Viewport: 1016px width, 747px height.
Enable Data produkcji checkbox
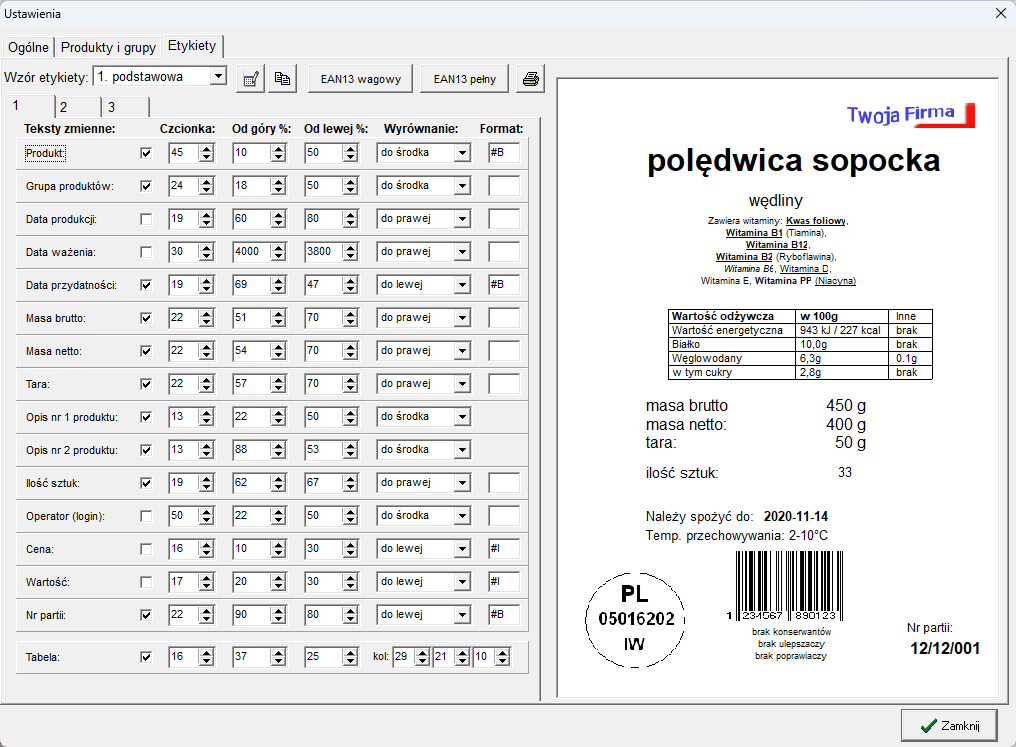pyautogui.click(x=146, y=219)
